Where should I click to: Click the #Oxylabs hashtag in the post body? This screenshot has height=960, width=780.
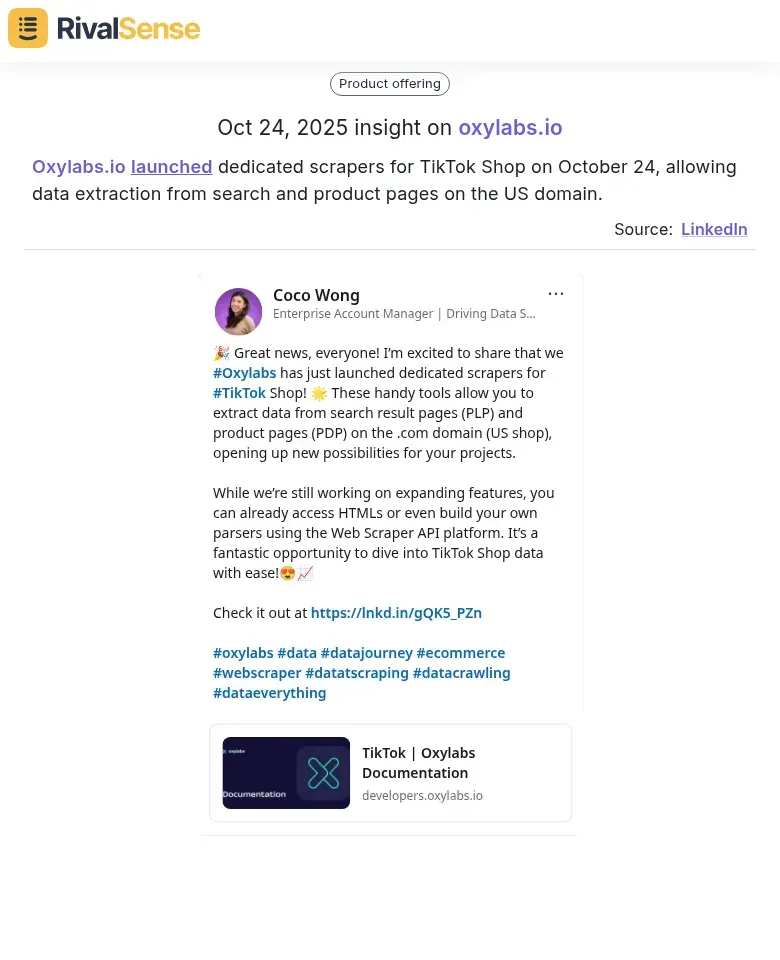(x=244, y=373)
